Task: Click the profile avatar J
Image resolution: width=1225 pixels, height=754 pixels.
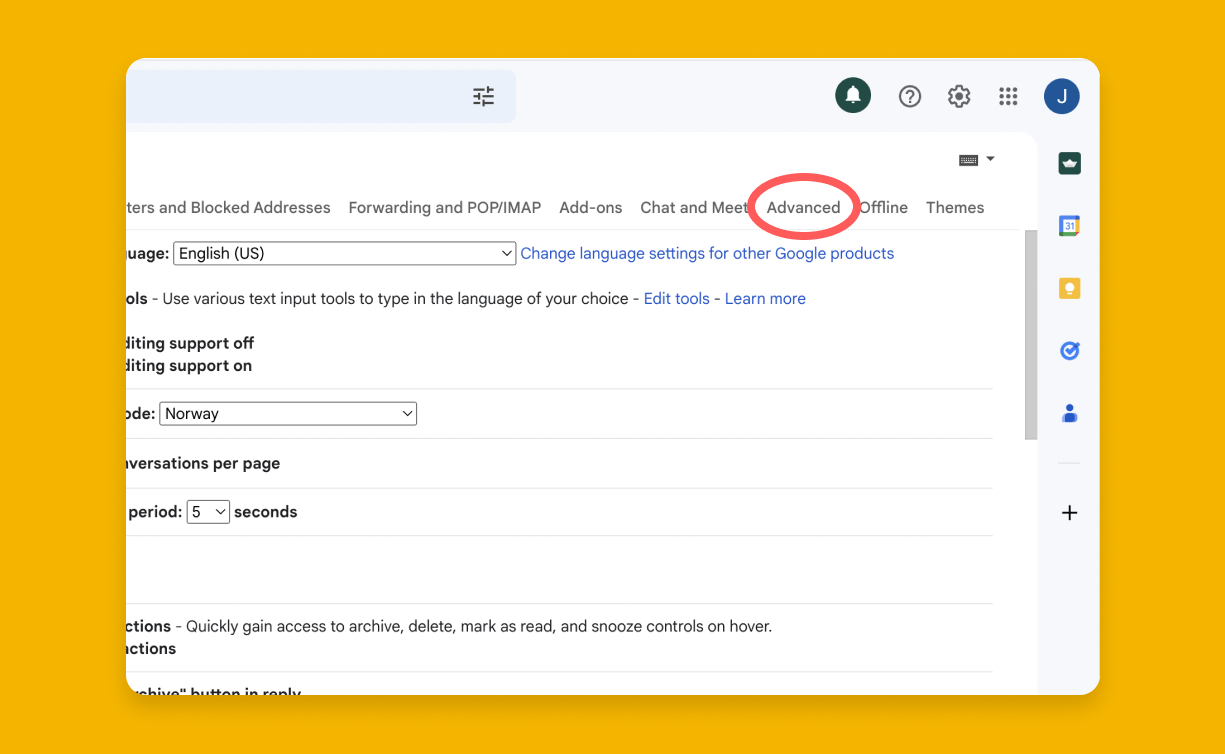Action: point(1062,96)
